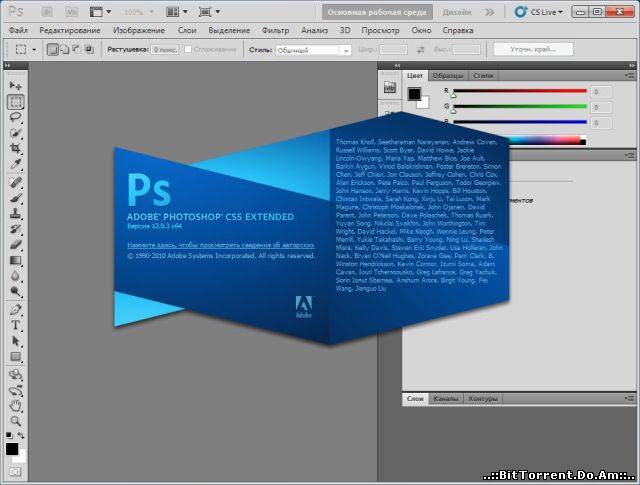Select the Crop tool
This screenshot has height=485, width=640.
tap(16, 148)
